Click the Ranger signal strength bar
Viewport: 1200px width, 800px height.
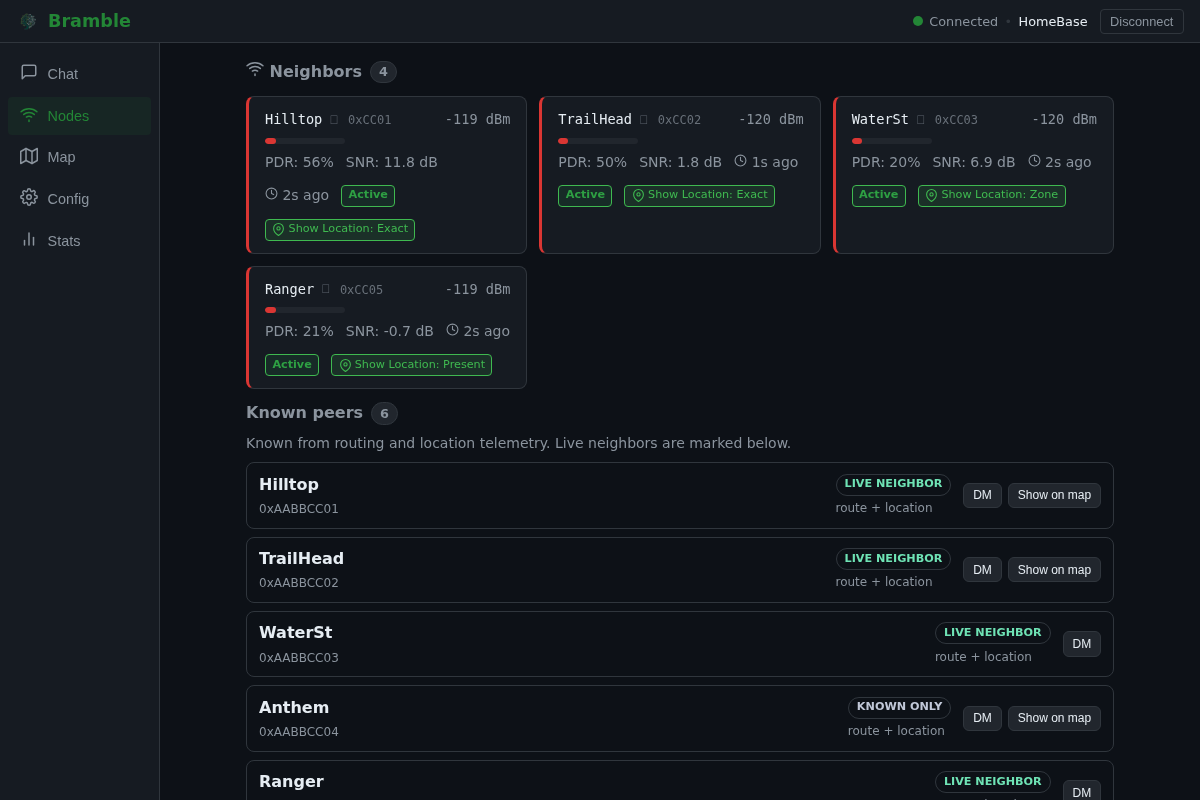pos(305,310)
